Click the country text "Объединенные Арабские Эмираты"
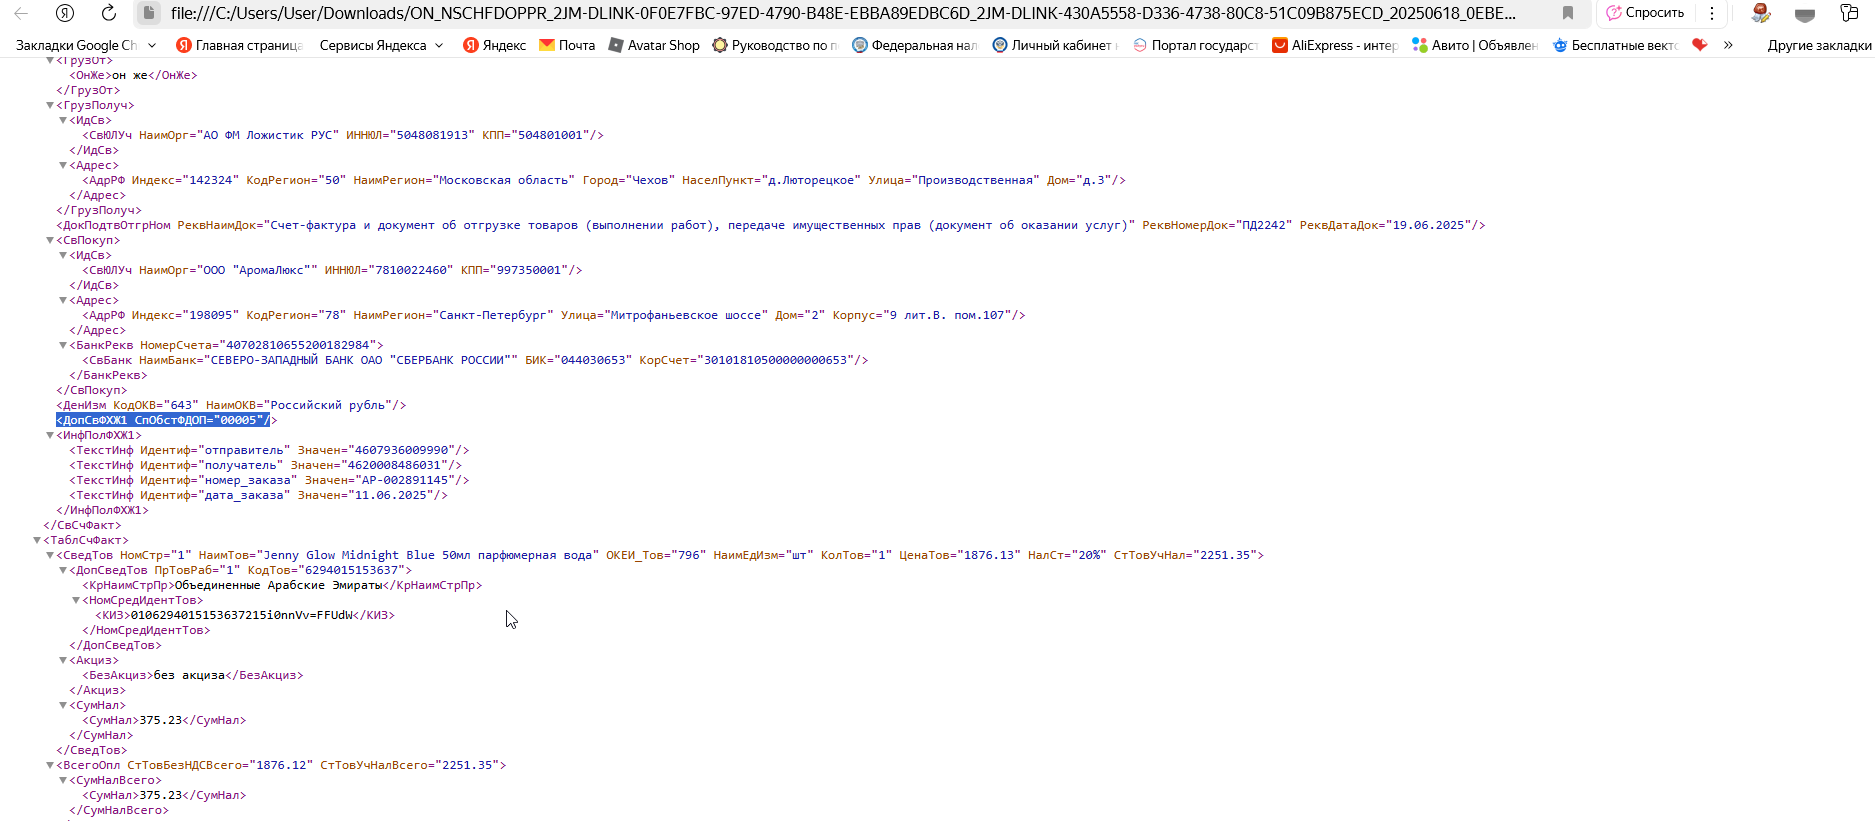The width and height of the screenshot is (1875, 821). (x=278, y=585)
